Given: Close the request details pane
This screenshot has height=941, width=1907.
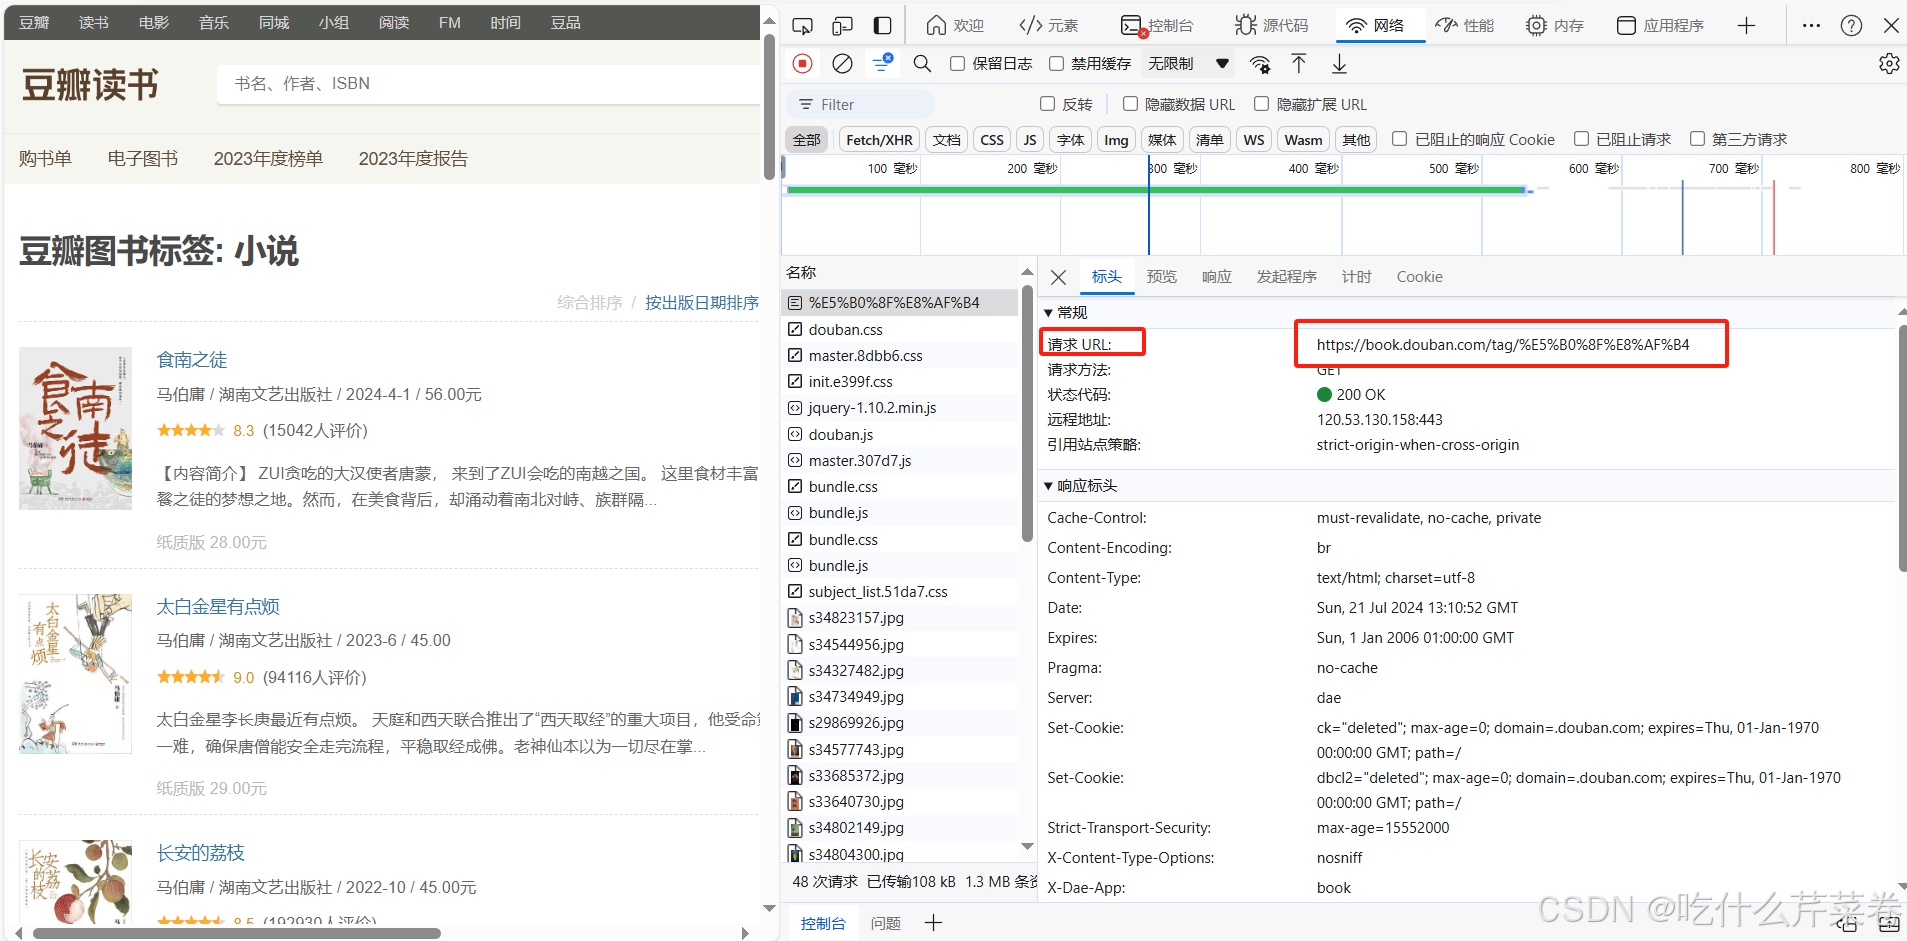Looking at the screenshot, I should click(x=1059, y=277).
